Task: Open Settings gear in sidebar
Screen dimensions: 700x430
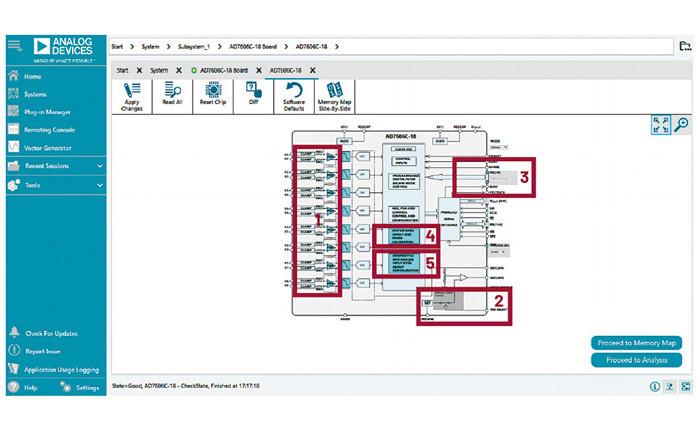Action: click(66, 387)
